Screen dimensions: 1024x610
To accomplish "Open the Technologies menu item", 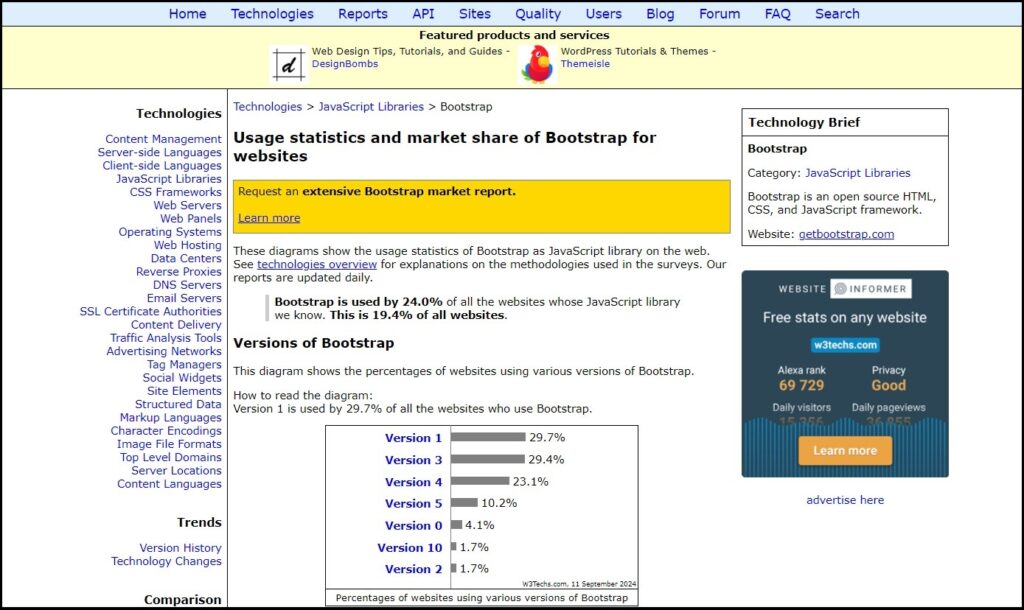I will 272,14.
